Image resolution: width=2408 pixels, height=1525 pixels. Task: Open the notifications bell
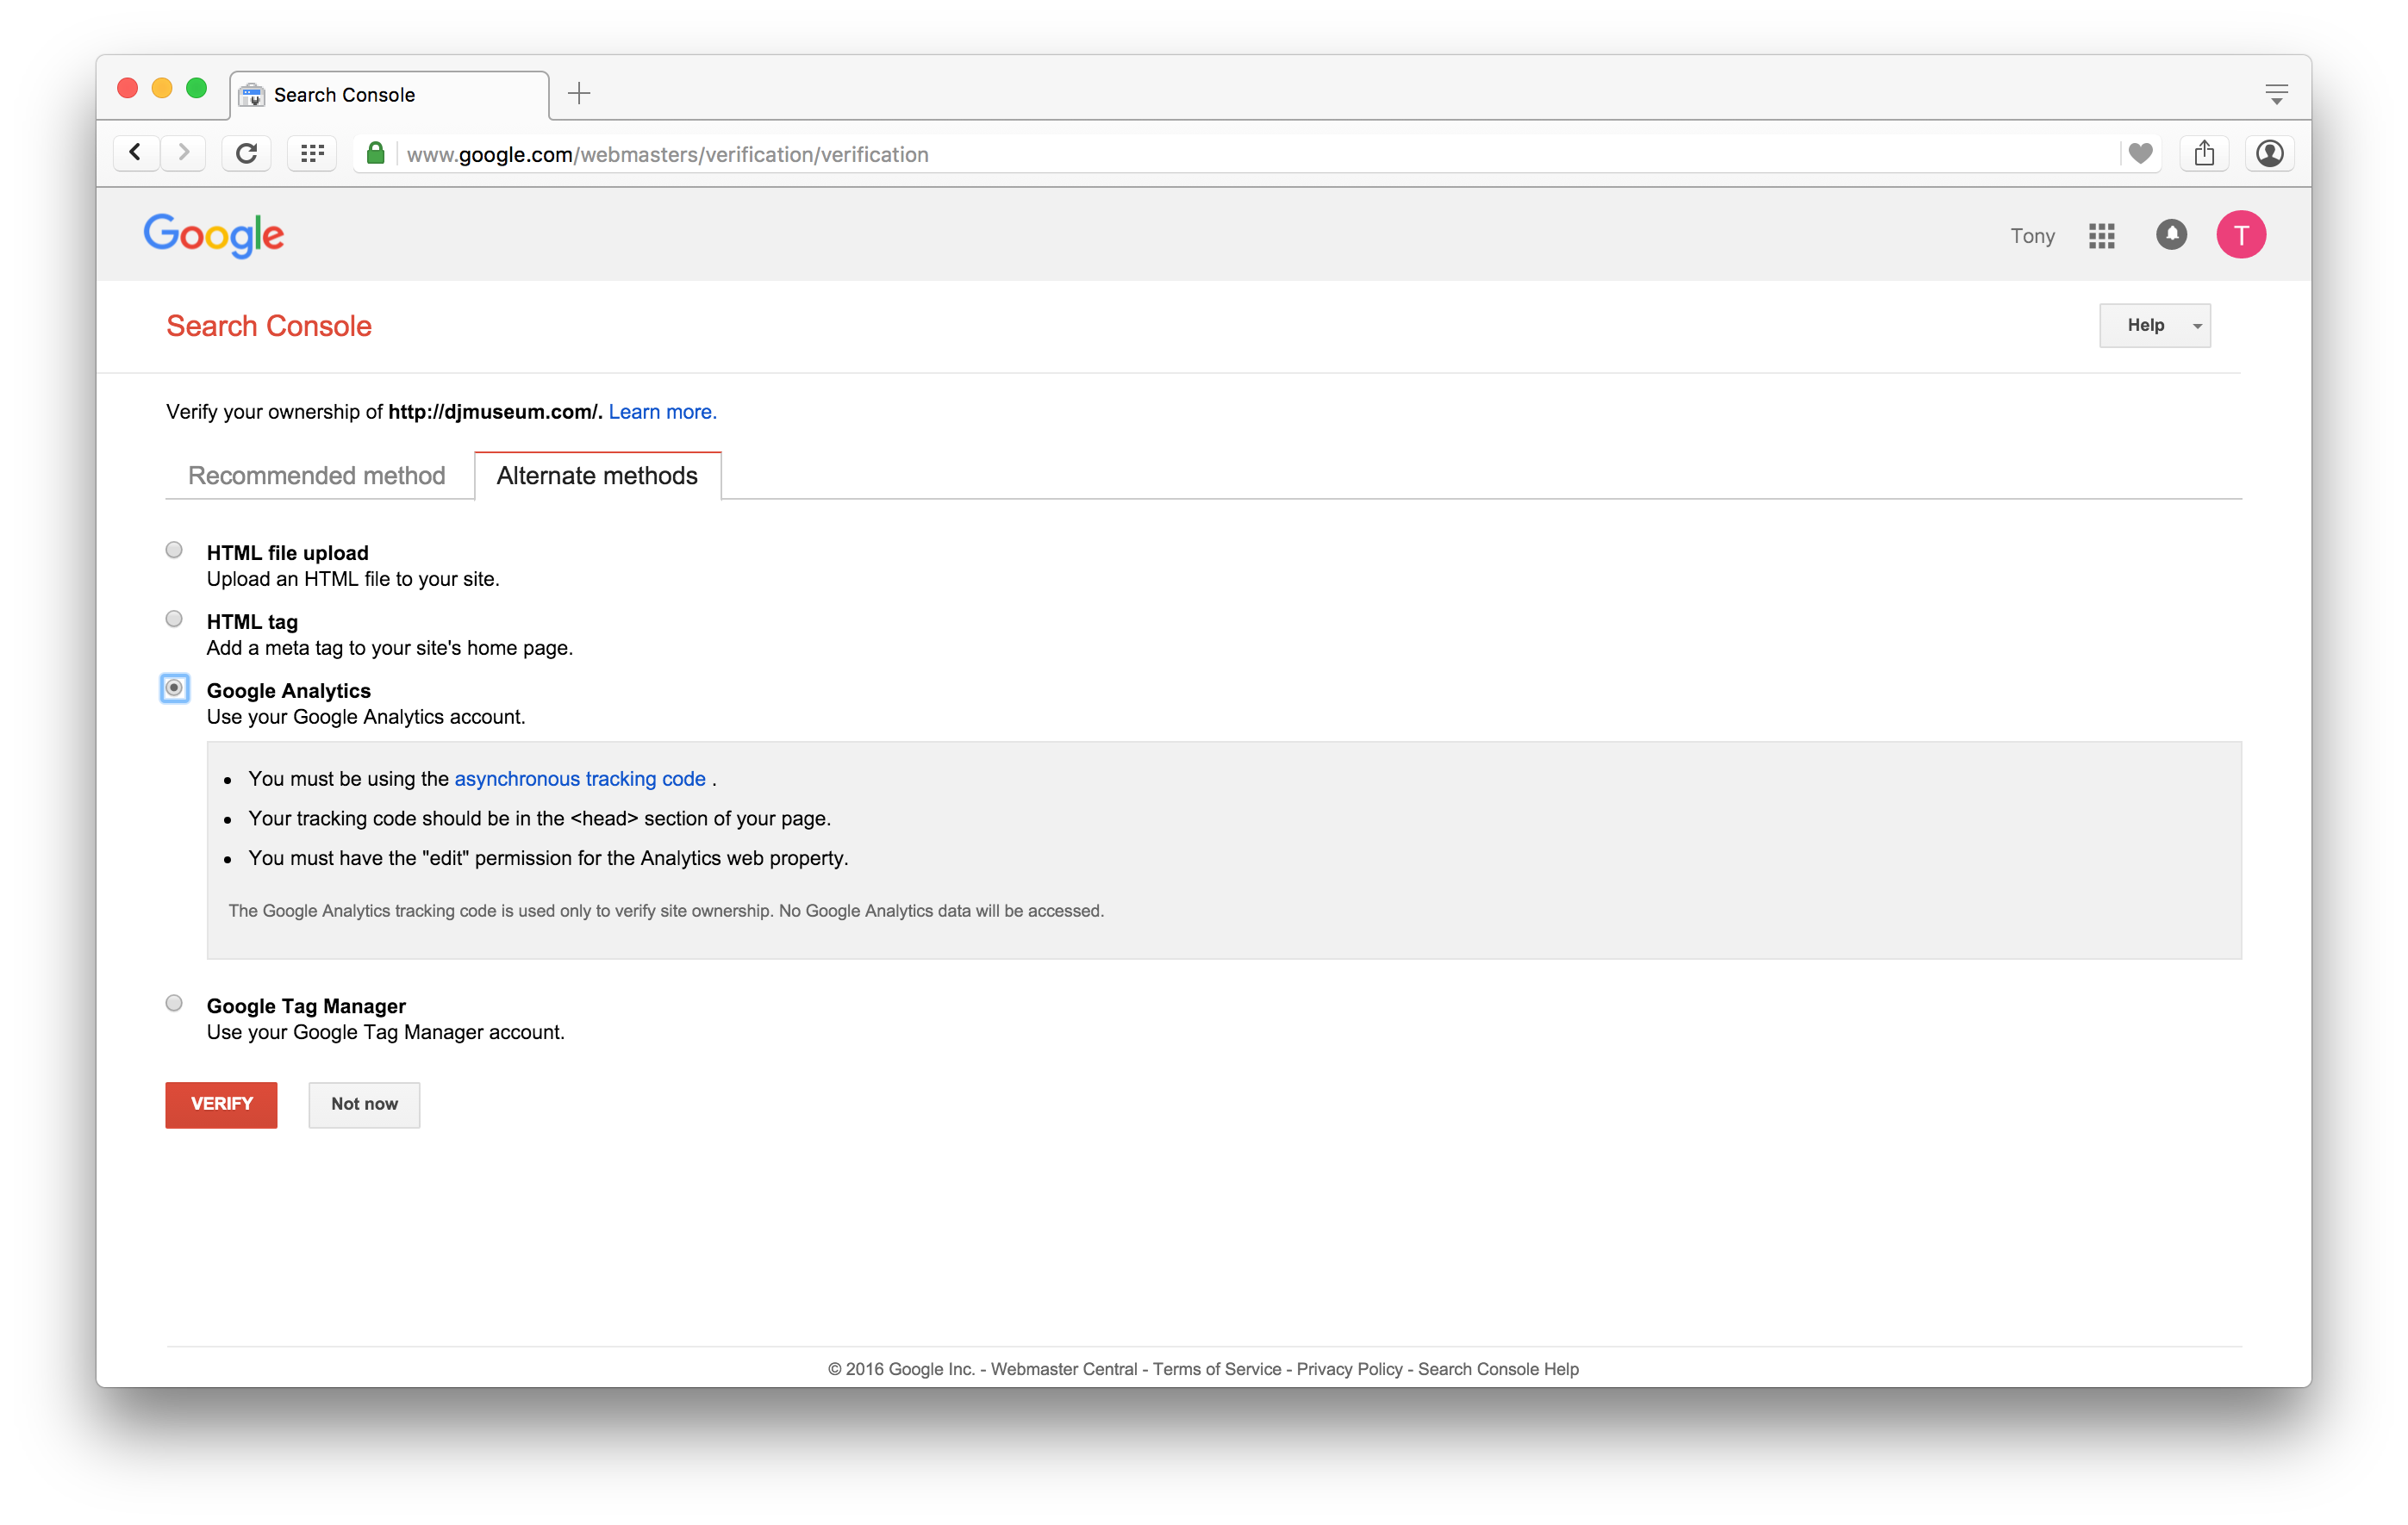2171,235
